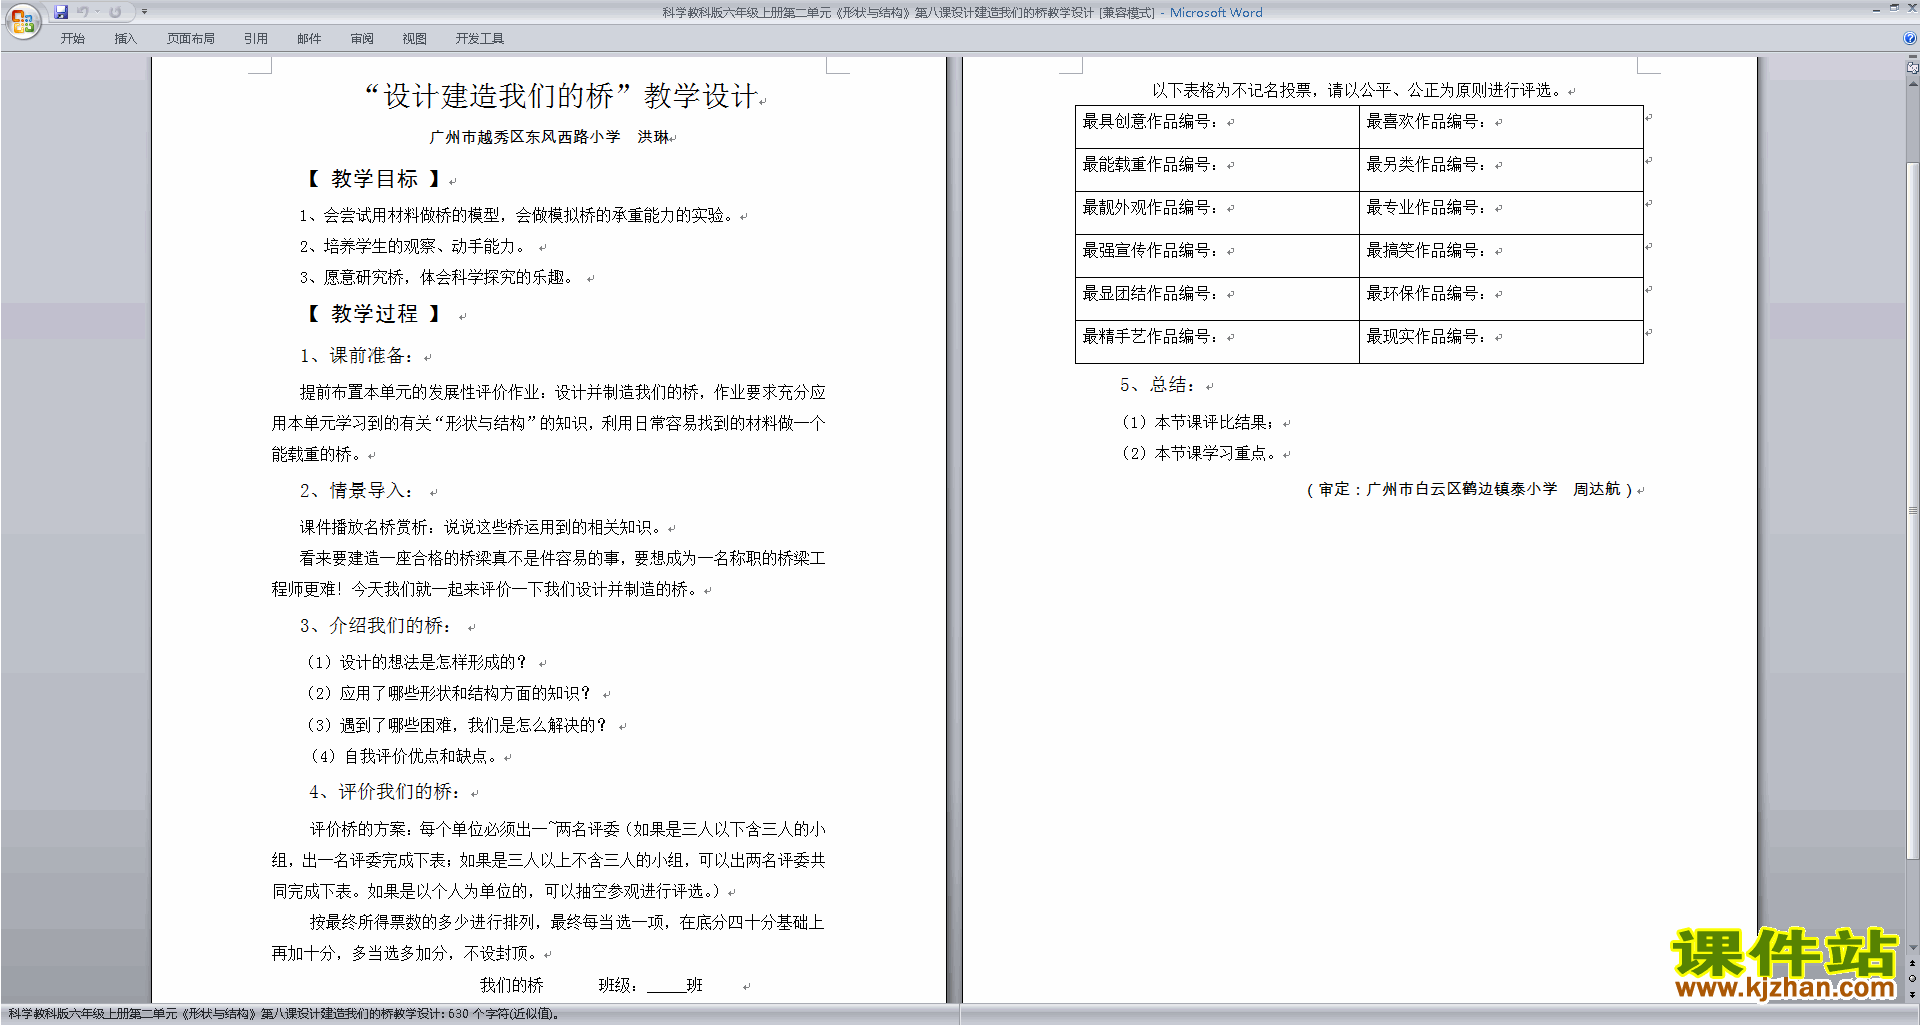Click the table cell 最精手艺作品编号:
1920x1025 pixels.
click(1216, 342)
